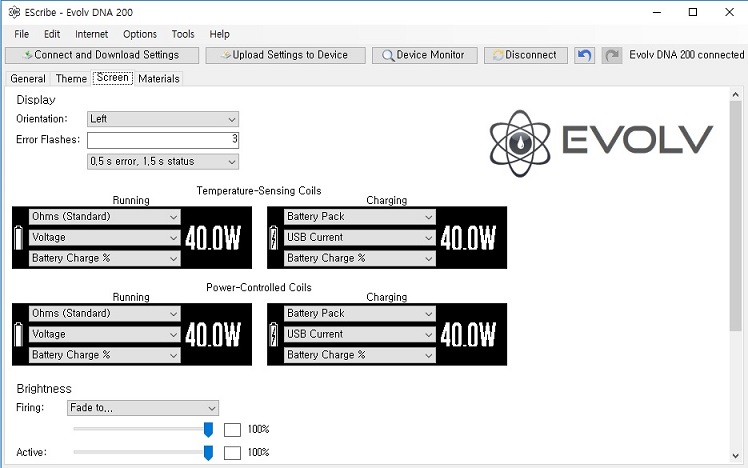Open Power-Controlled Running Ohms (Standard) dropdown
This screenshot has width=748, height=468.
click(104, 313)
